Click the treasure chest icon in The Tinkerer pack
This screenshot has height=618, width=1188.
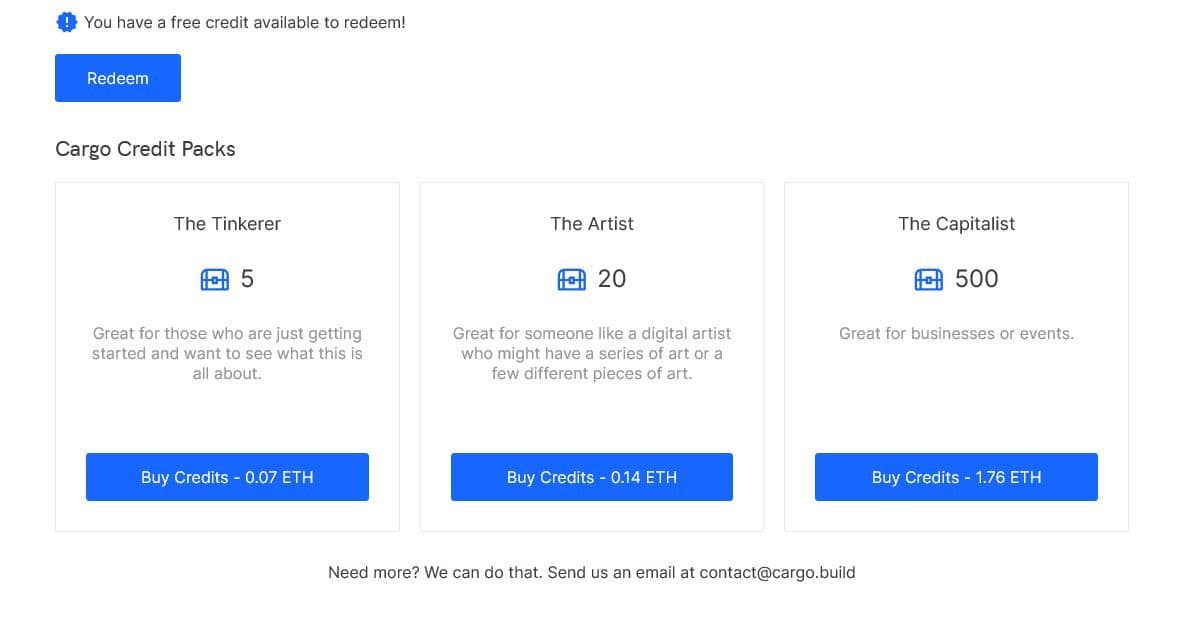coord(215,279)
